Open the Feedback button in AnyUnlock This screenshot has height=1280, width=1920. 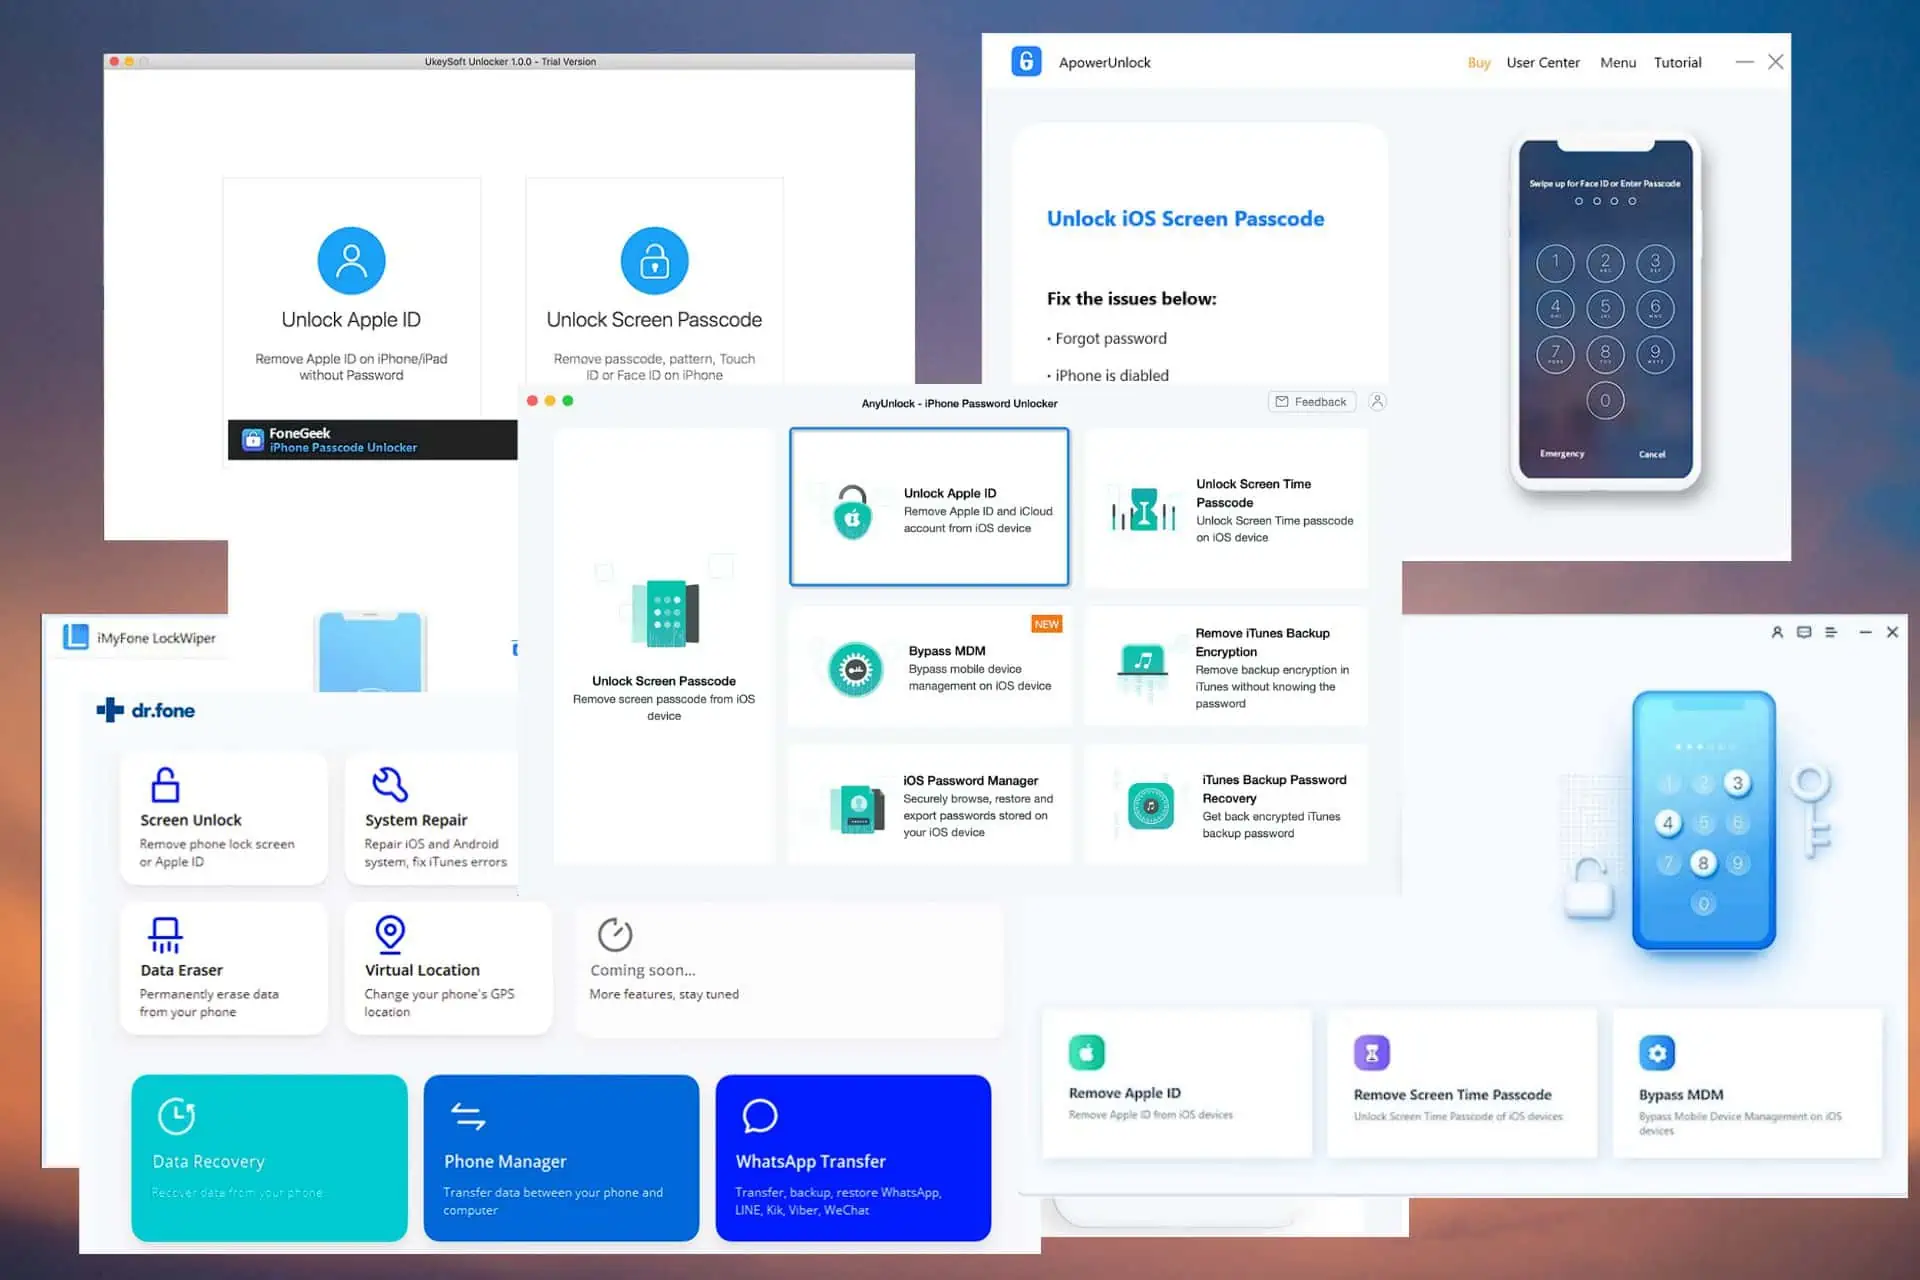pyautogui.click(x=1312, y=402)
